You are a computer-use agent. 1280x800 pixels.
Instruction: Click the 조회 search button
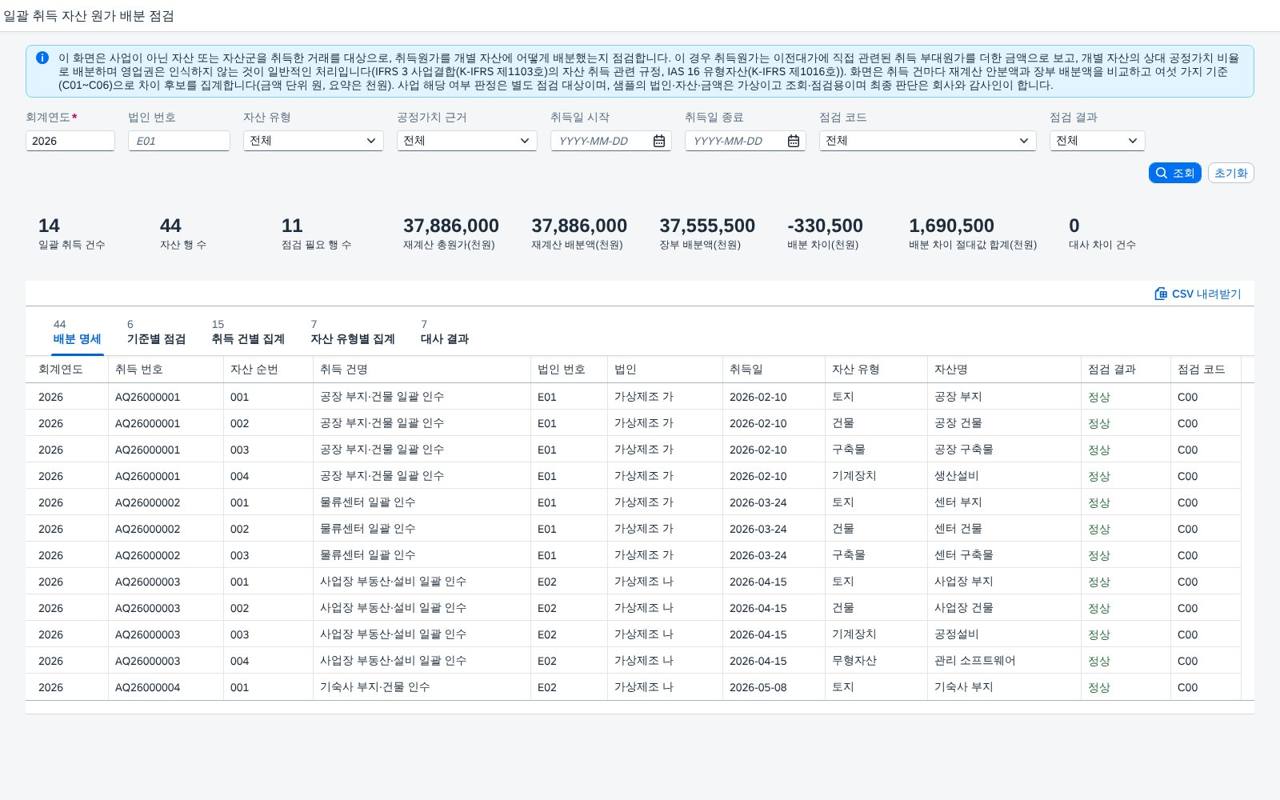click(x=1175, y=173)
